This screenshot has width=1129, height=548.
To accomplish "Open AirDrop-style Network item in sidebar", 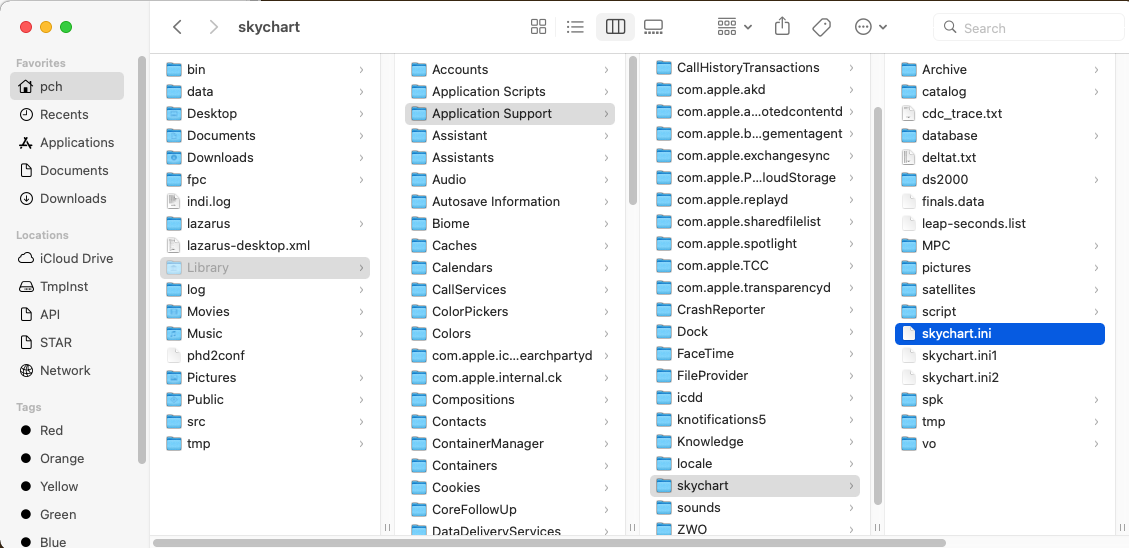I will point(65,370).
